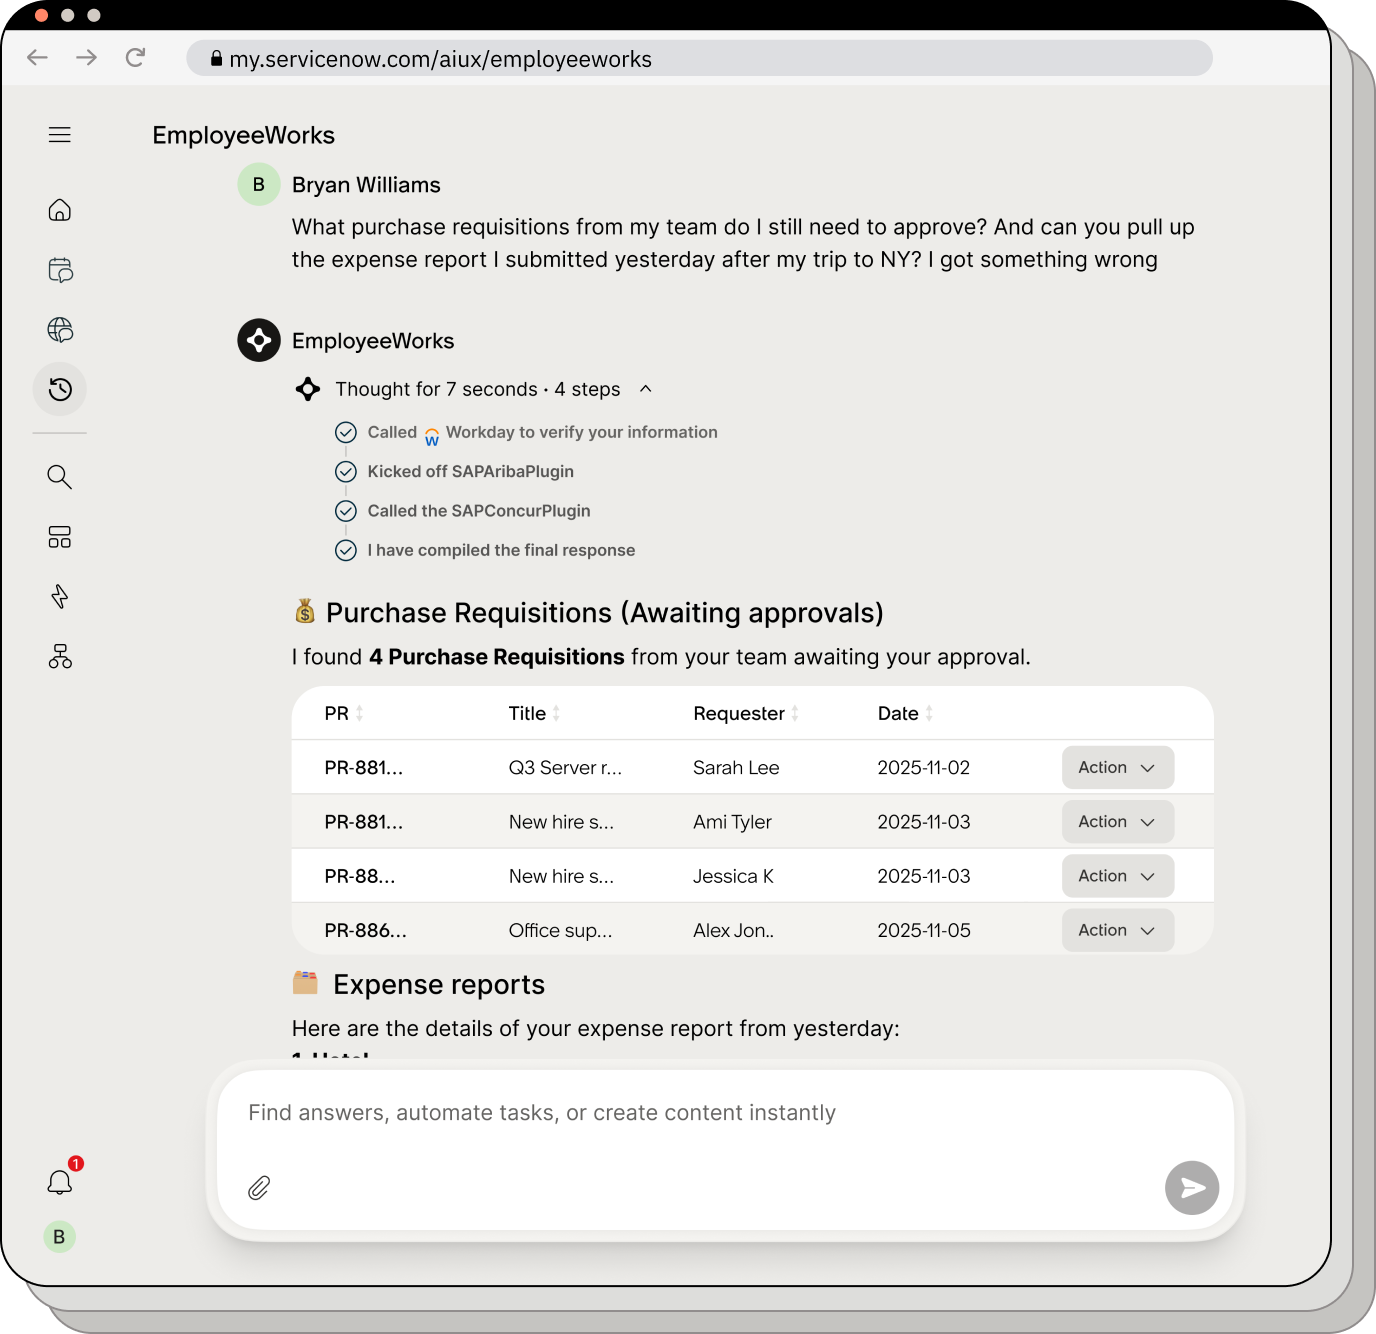Reload the page with the refresh icon
1376x1334 pixels.
[136, 58]
